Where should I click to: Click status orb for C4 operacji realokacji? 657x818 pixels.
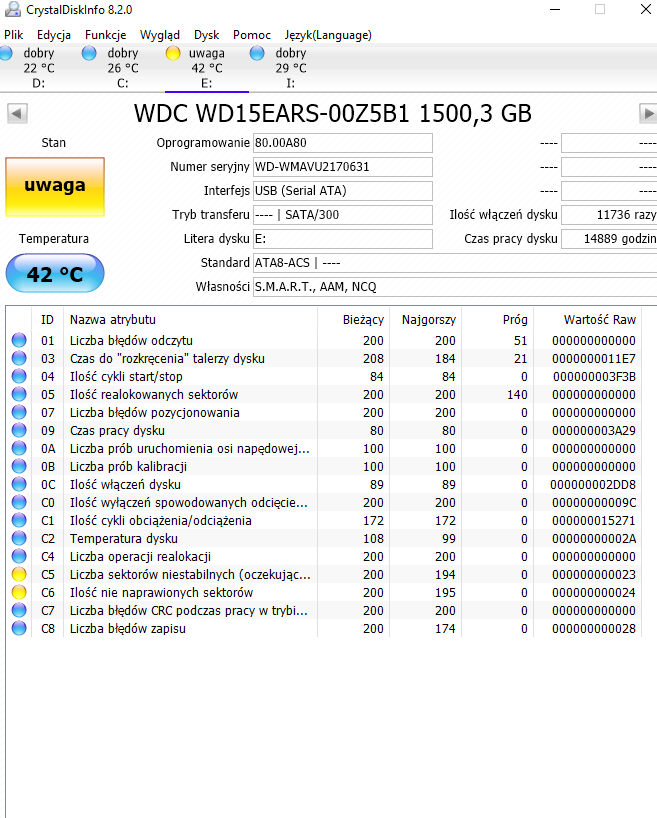(19, 556)
